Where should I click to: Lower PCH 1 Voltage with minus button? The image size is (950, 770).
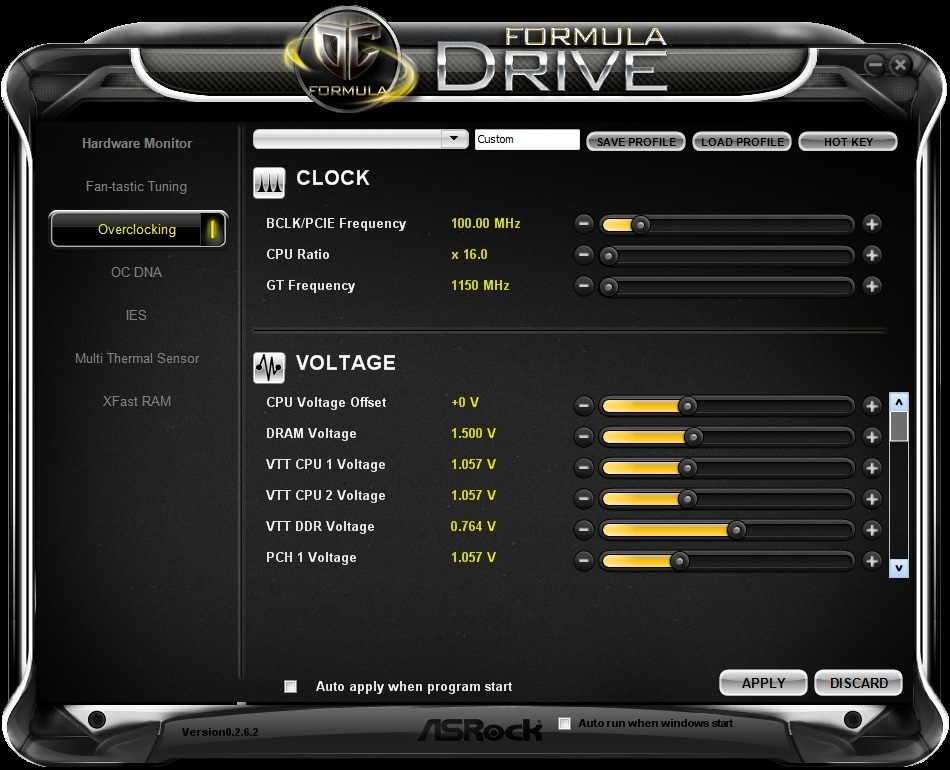583,561
